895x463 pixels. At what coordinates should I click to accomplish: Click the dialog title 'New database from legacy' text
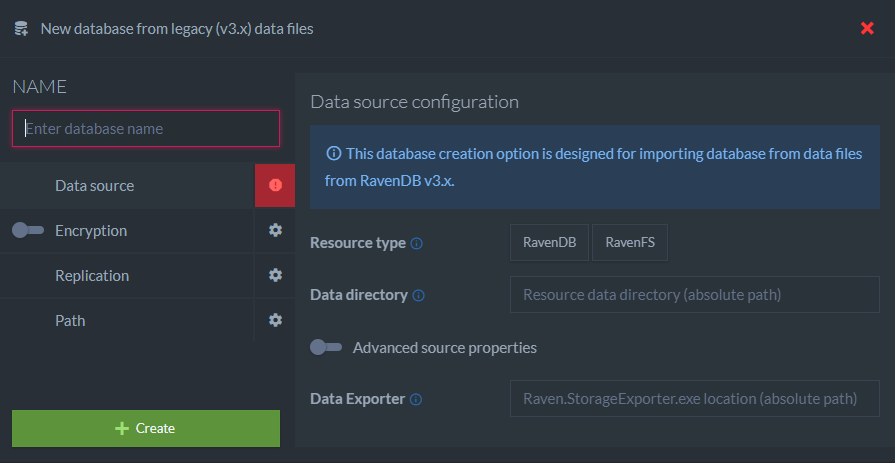point(177,29)
